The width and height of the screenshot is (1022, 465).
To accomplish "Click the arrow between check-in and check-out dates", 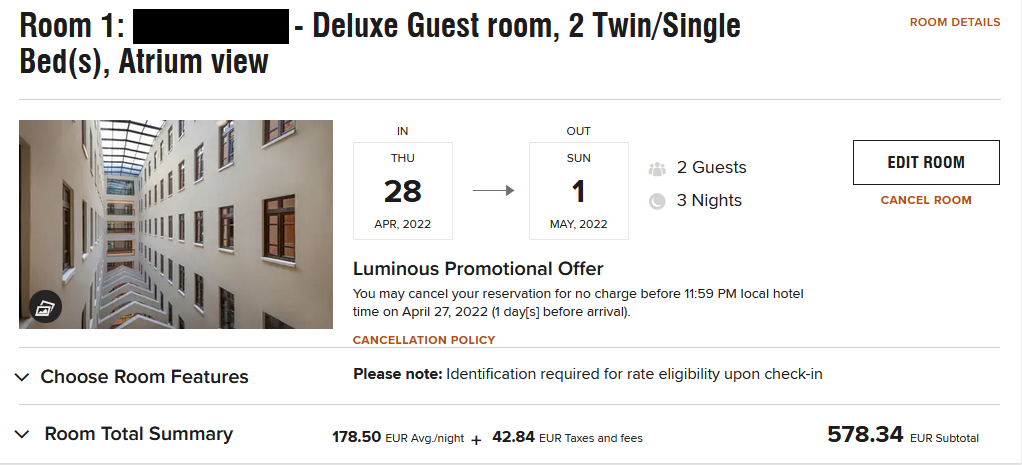I will click(492, 191).
